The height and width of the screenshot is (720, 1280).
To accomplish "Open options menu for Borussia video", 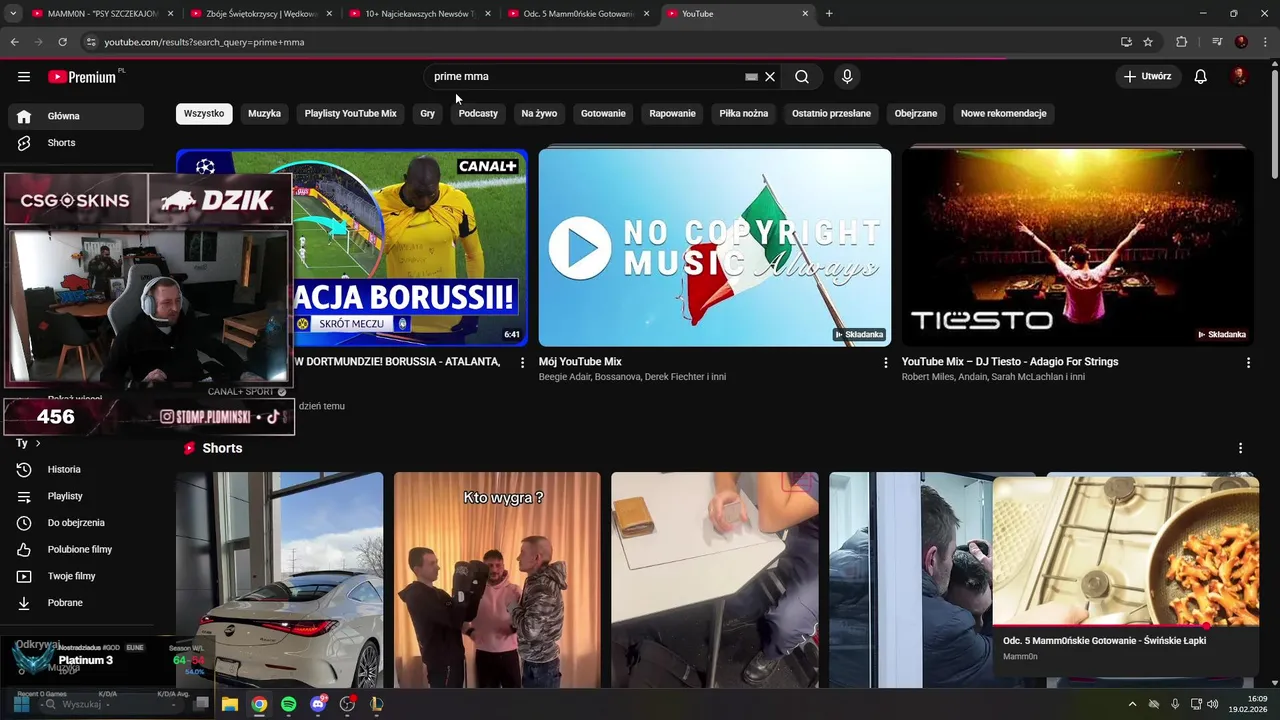I will tap(522, 363).
